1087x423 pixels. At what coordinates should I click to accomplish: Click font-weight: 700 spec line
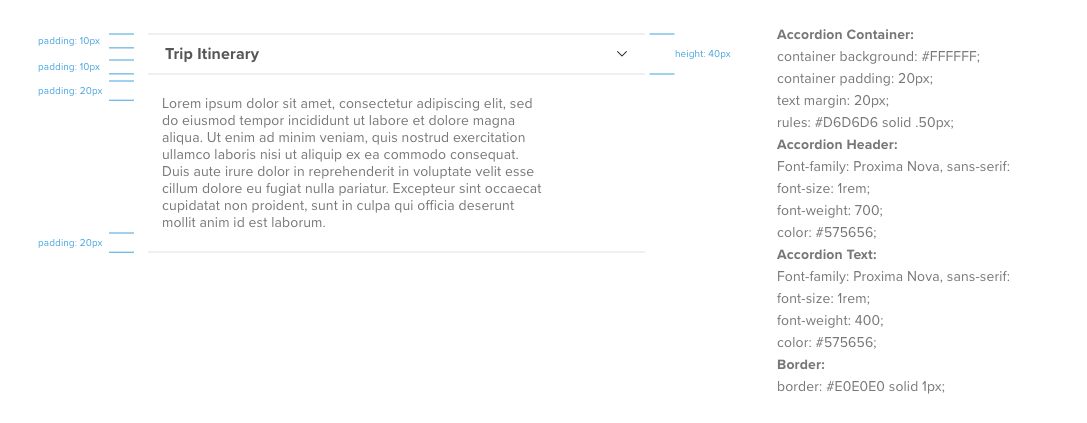(x=830, y=210)
